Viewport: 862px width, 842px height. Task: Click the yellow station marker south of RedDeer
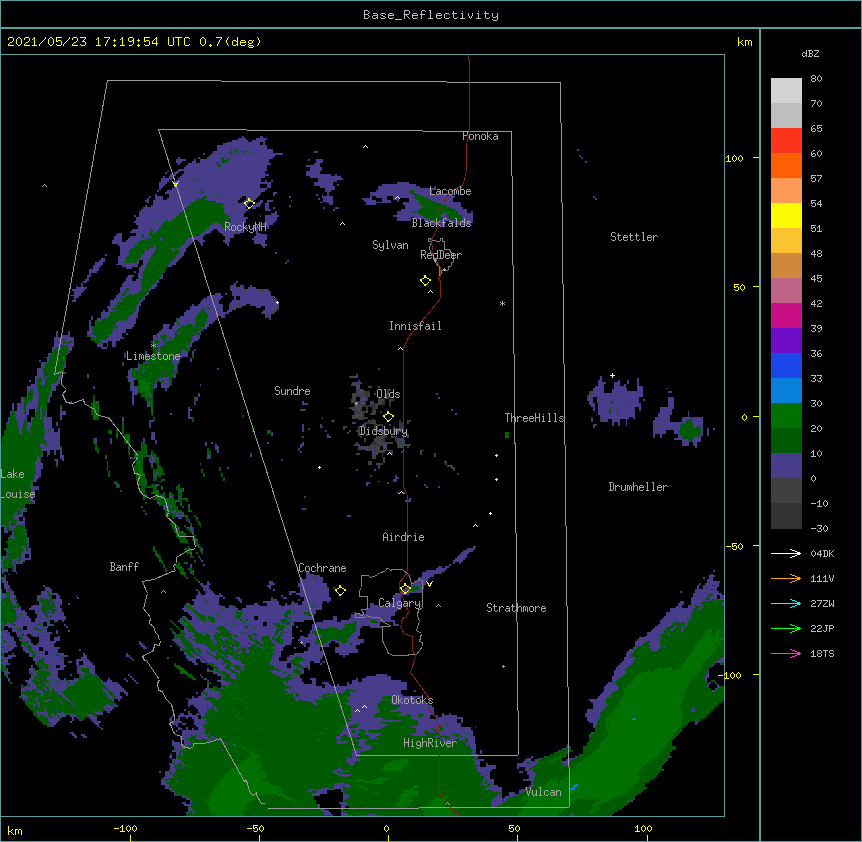425,281
